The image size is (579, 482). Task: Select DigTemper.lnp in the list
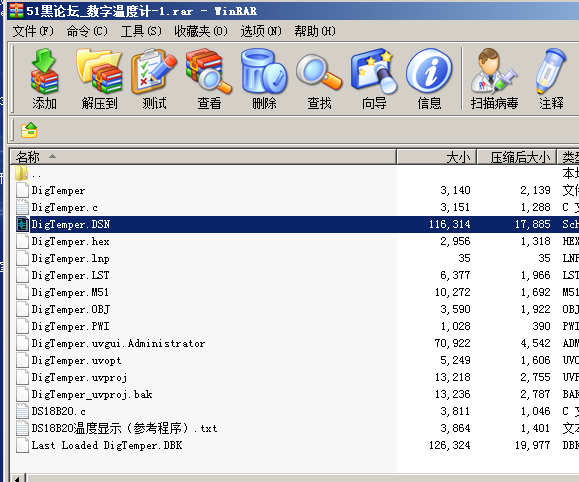tap(71, 259)
